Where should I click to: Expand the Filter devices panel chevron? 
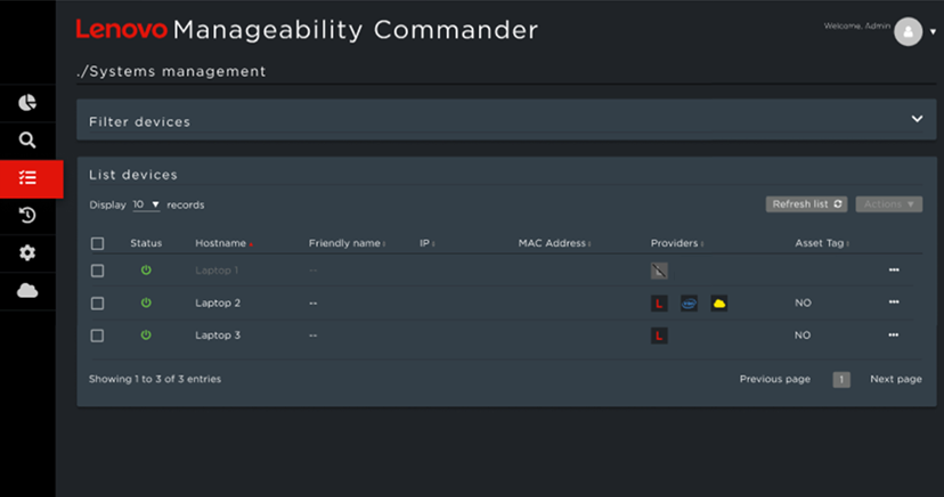pyautogui.click(x=916, y=119)
